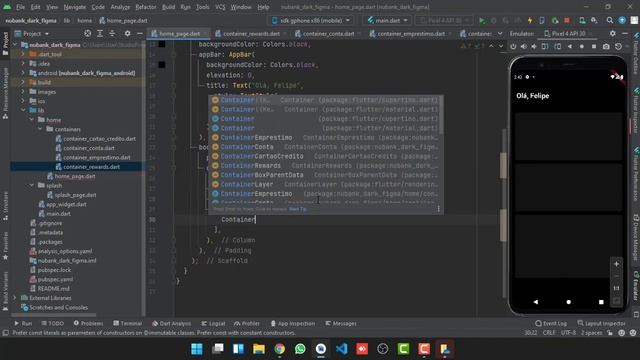Select ContainerCartaoCredito autocomplete suggestion
Viewport: 640px width, 360px height.
pos(326,156)
